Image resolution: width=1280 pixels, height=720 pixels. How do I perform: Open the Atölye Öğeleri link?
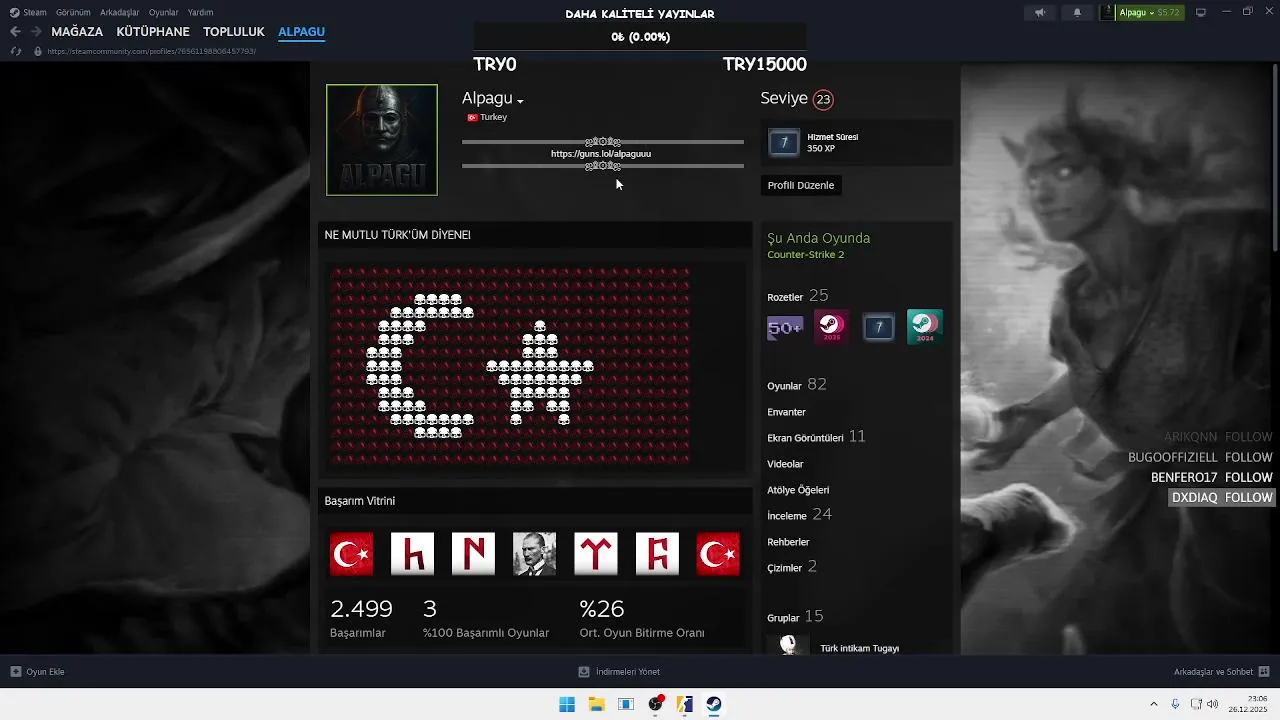798,490
